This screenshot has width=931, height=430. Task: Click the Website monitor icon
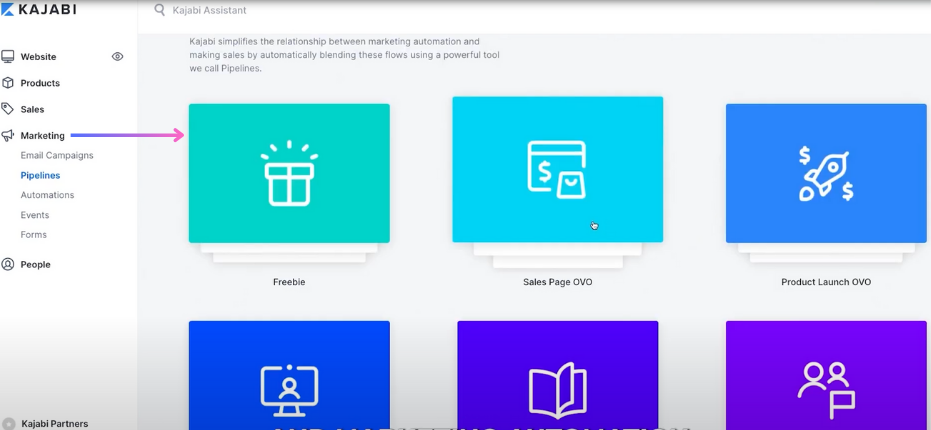click(x=8, y=56)
